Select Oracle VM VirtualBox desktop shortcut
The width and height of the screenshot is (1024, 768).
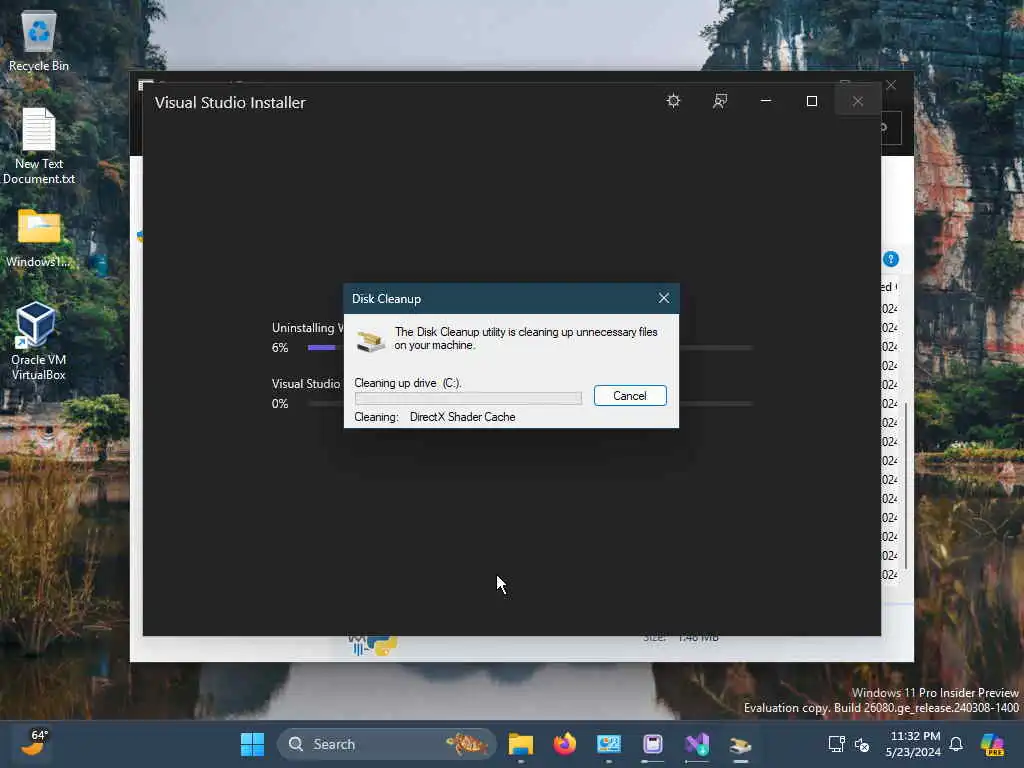(39, 342)
